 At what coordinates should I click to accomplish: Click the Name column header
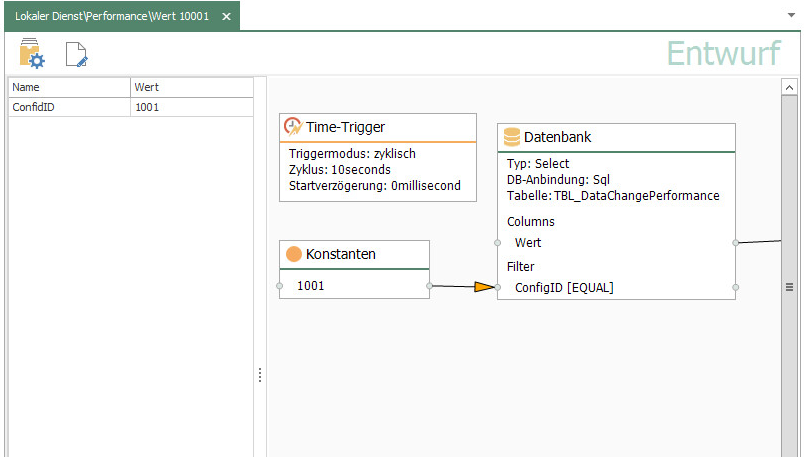69,87
